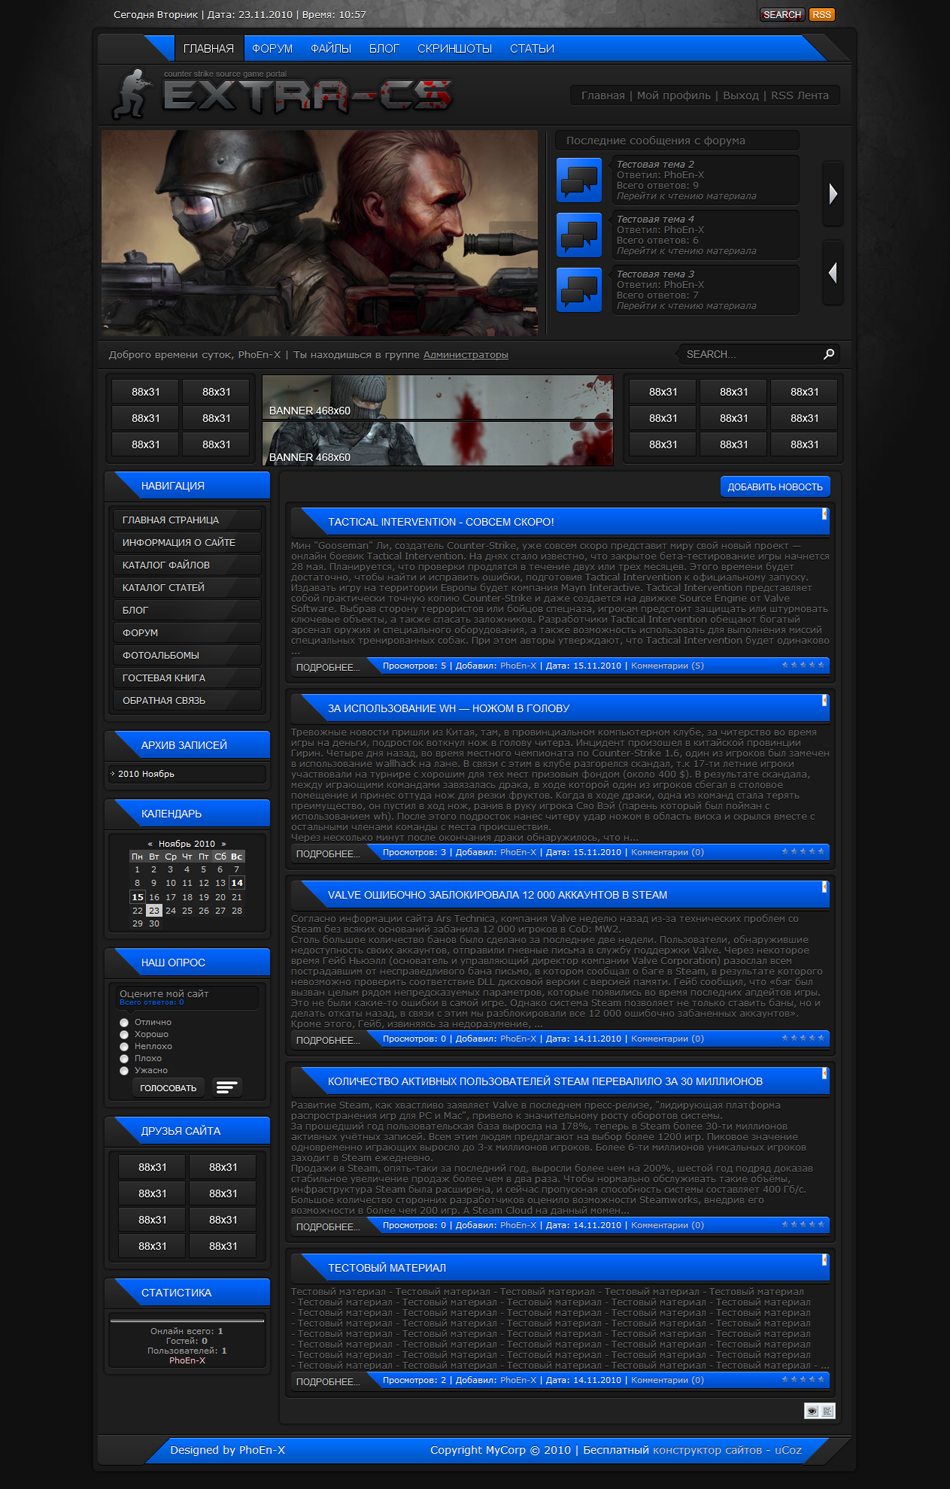Click the eye icon below news list
The height and width of the screenshot is (1489, 950).
(x=812, y=1411)
